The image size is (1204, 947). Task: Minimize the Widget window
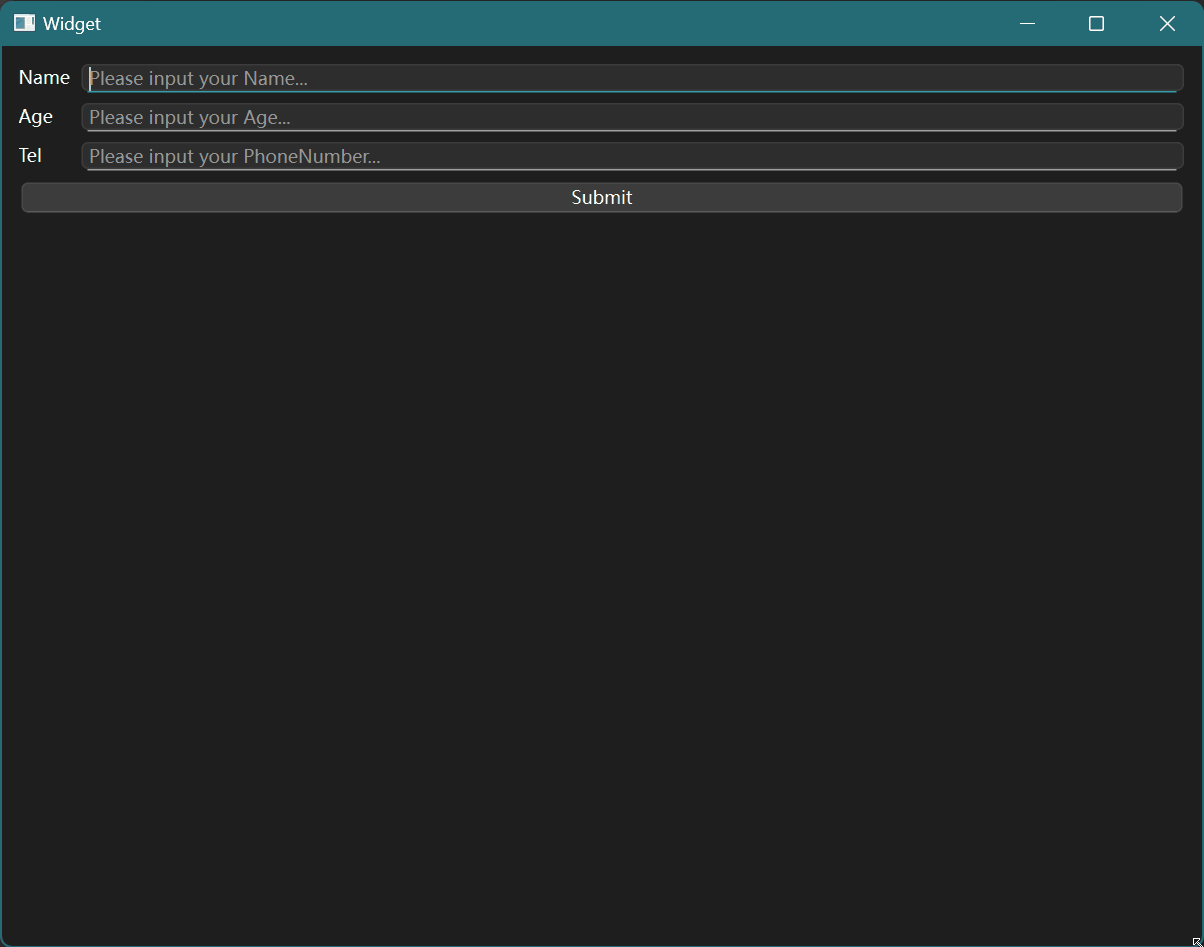click(x=1027, y=23)
